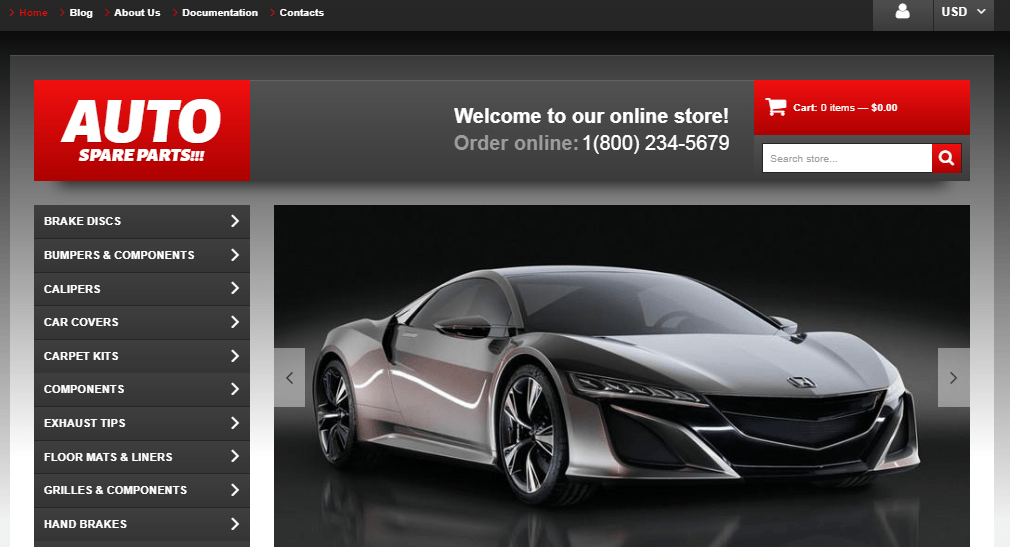Click the Hand Brakes chevron arrow
This screenshot has width=1010, height=547.
coord(234,524)
